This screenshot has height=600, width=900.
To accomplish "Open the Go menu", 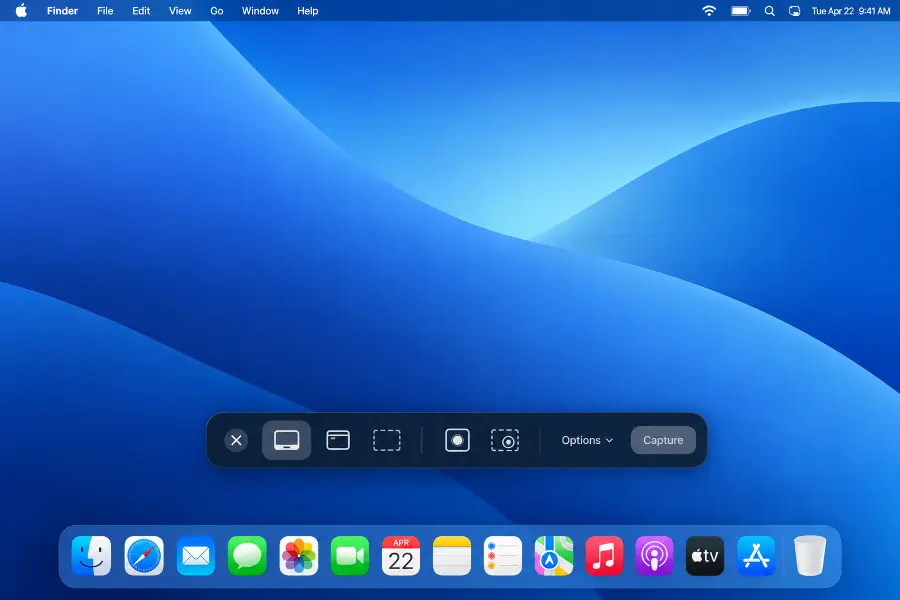I will click(216, 11).
